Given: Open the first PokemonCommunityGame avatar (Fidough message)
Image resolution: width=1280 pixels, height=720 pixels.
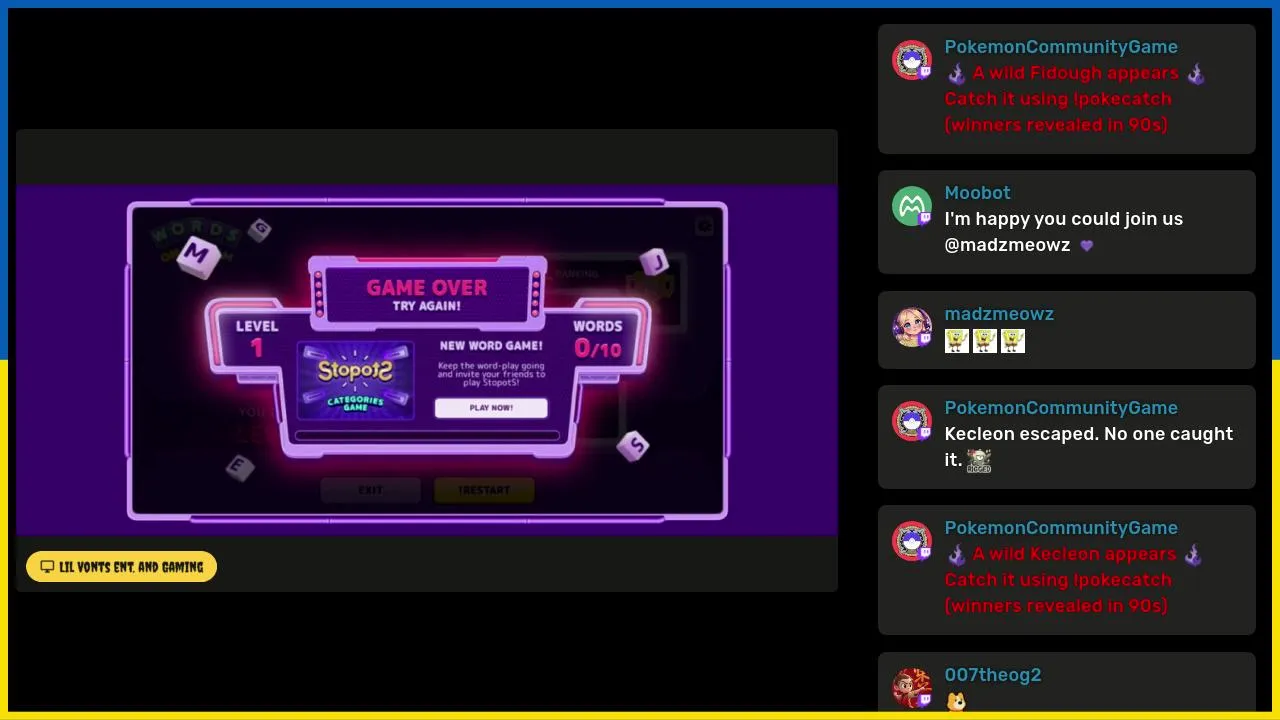Looking at the screenshot, I should (x=912, y=61).
